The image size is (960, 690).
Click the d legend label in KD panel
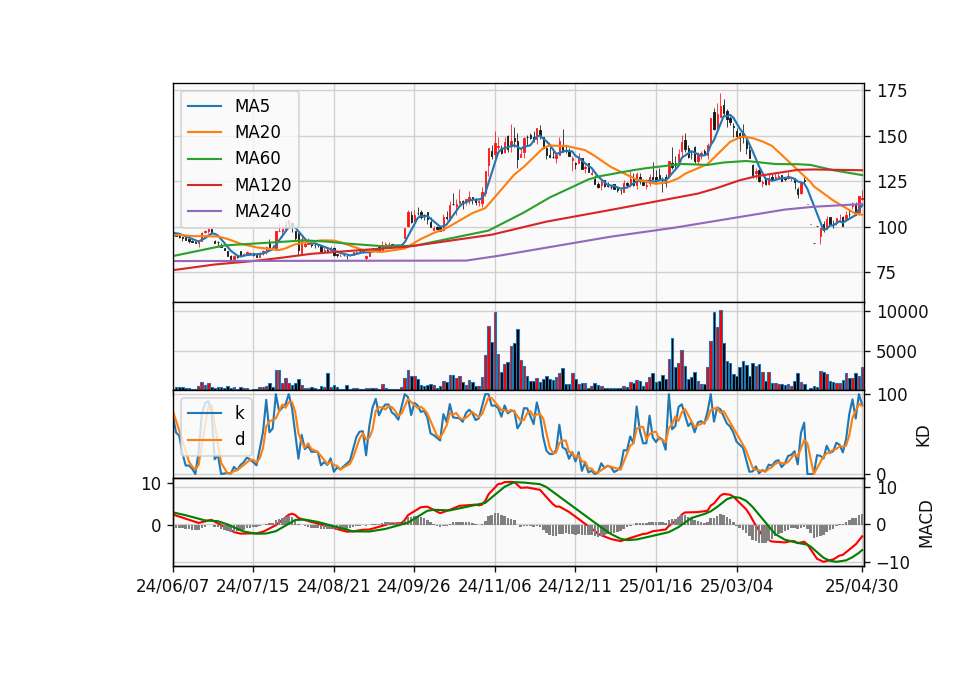(x=240, y=439)
